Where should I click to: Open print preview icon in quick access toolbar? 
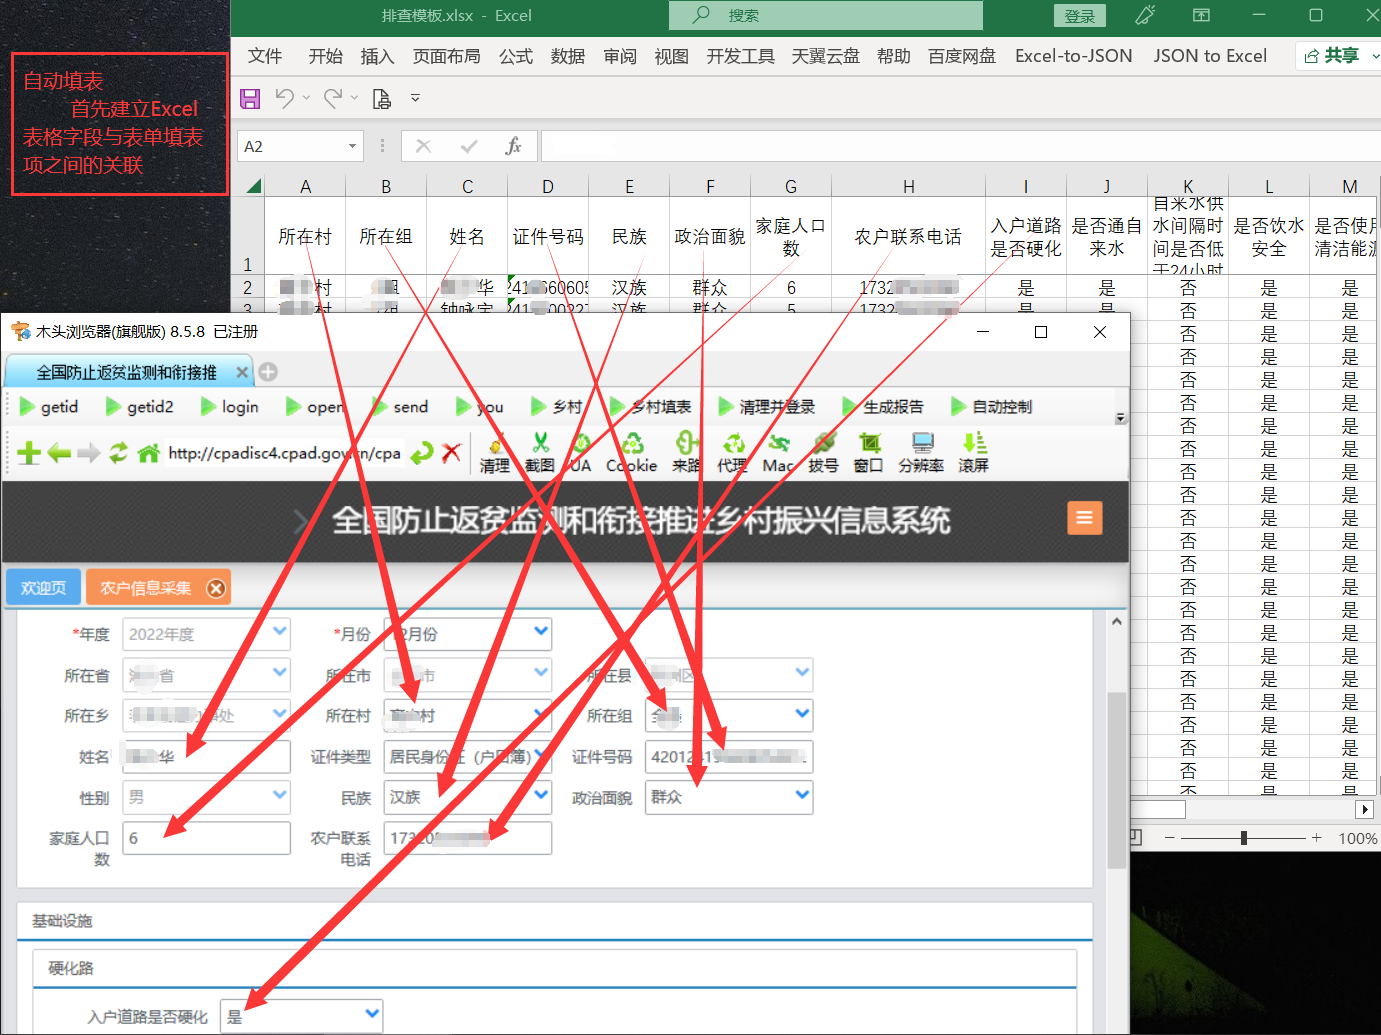(x=381, y=98)
